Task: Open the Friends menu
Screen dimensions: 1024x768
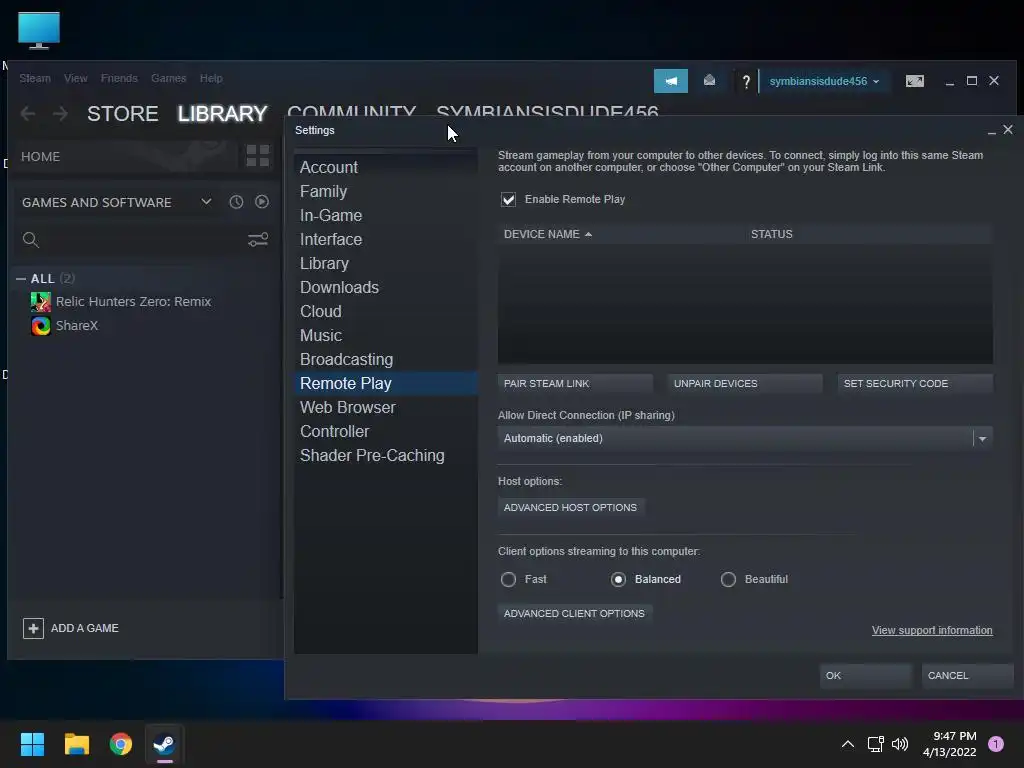Action: (119, 78)
